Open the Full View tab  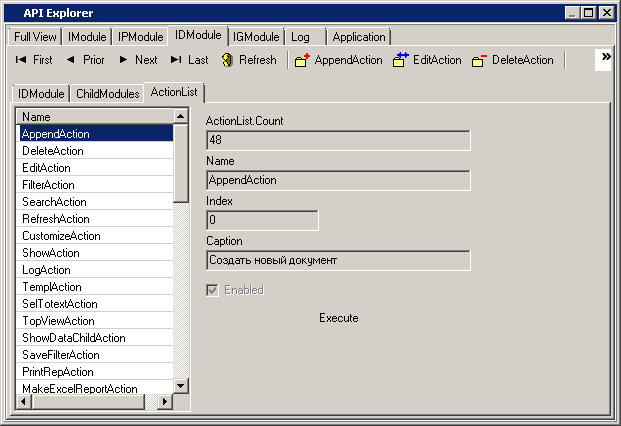[35, 37]
